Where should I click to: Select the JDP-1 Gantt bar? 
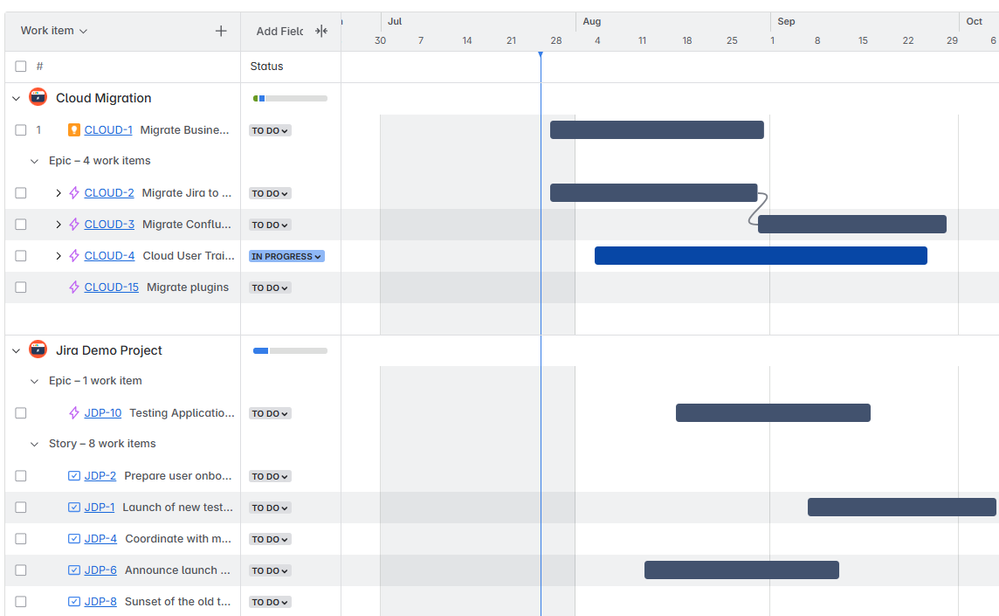point(902,507)
